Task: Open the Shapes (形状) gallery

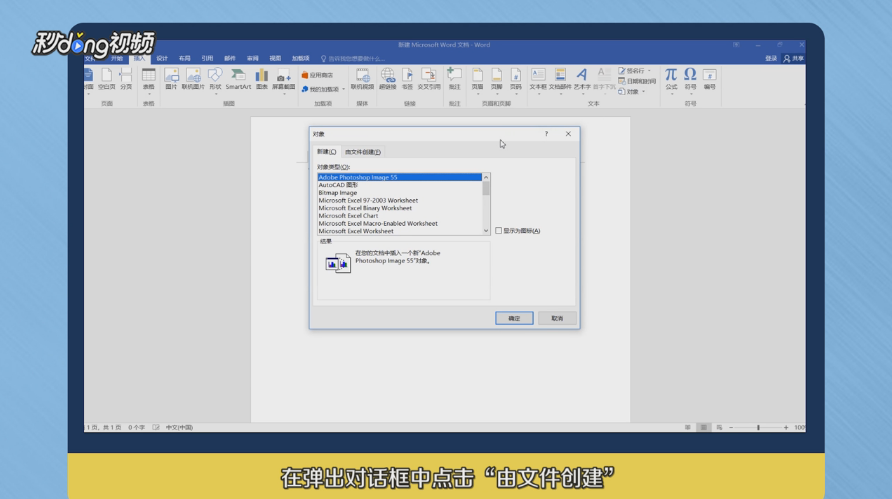Action: (x=215, y=79)
